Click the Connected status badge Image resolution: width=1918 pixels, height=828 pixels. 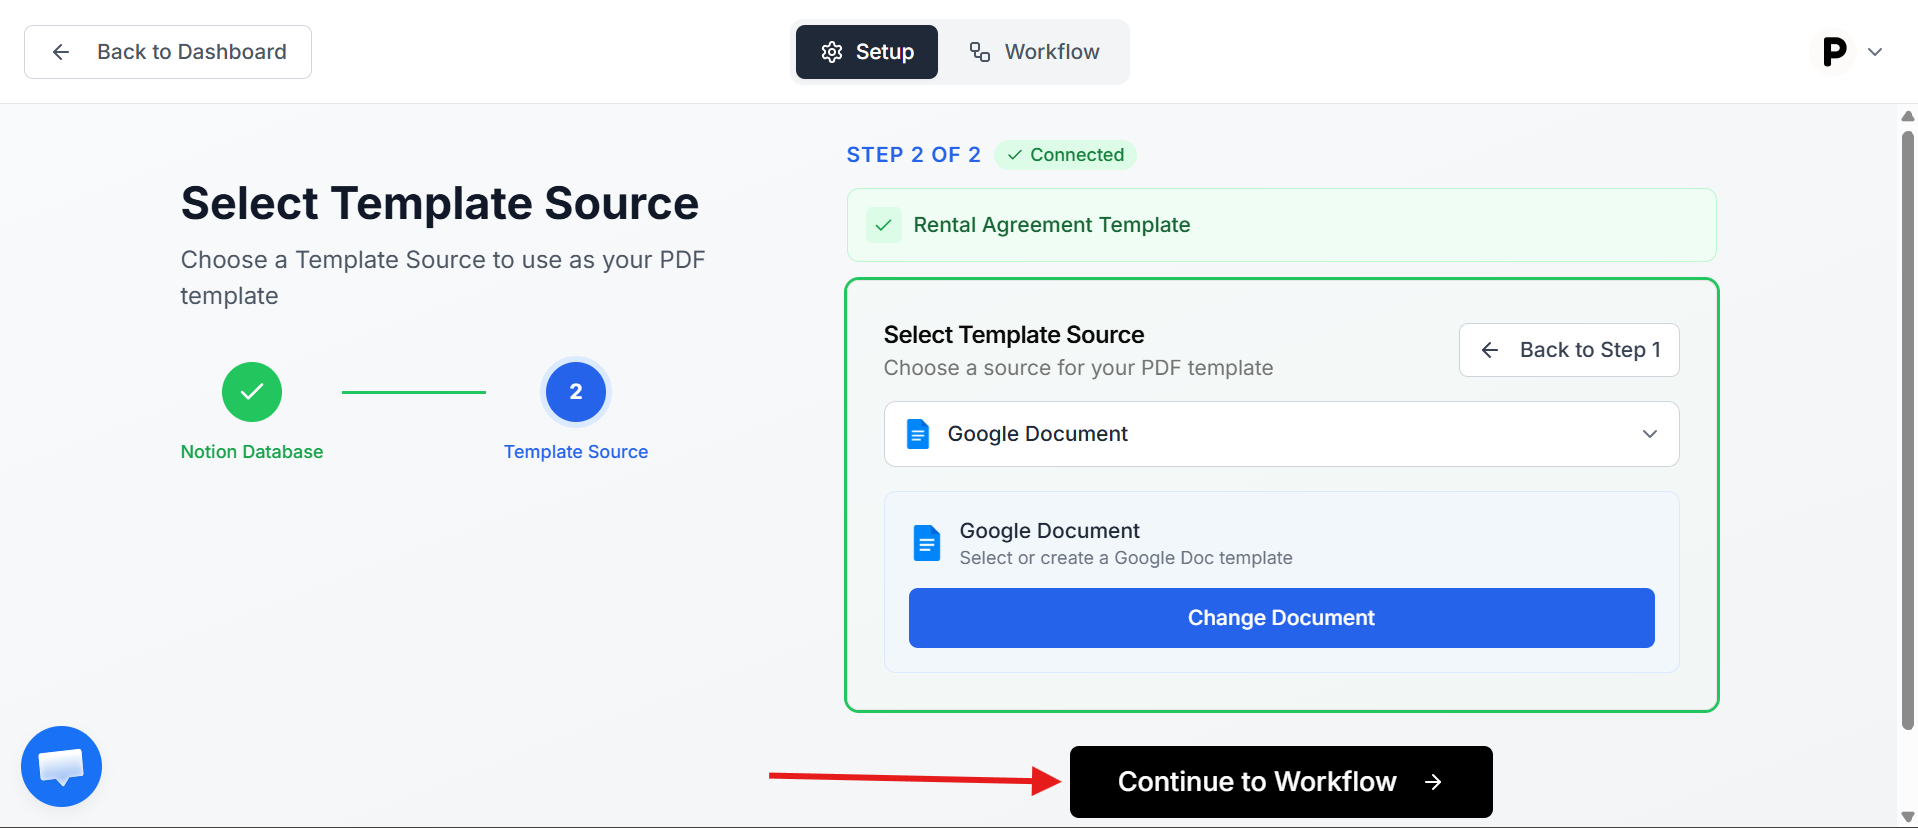coord(1065,155)
